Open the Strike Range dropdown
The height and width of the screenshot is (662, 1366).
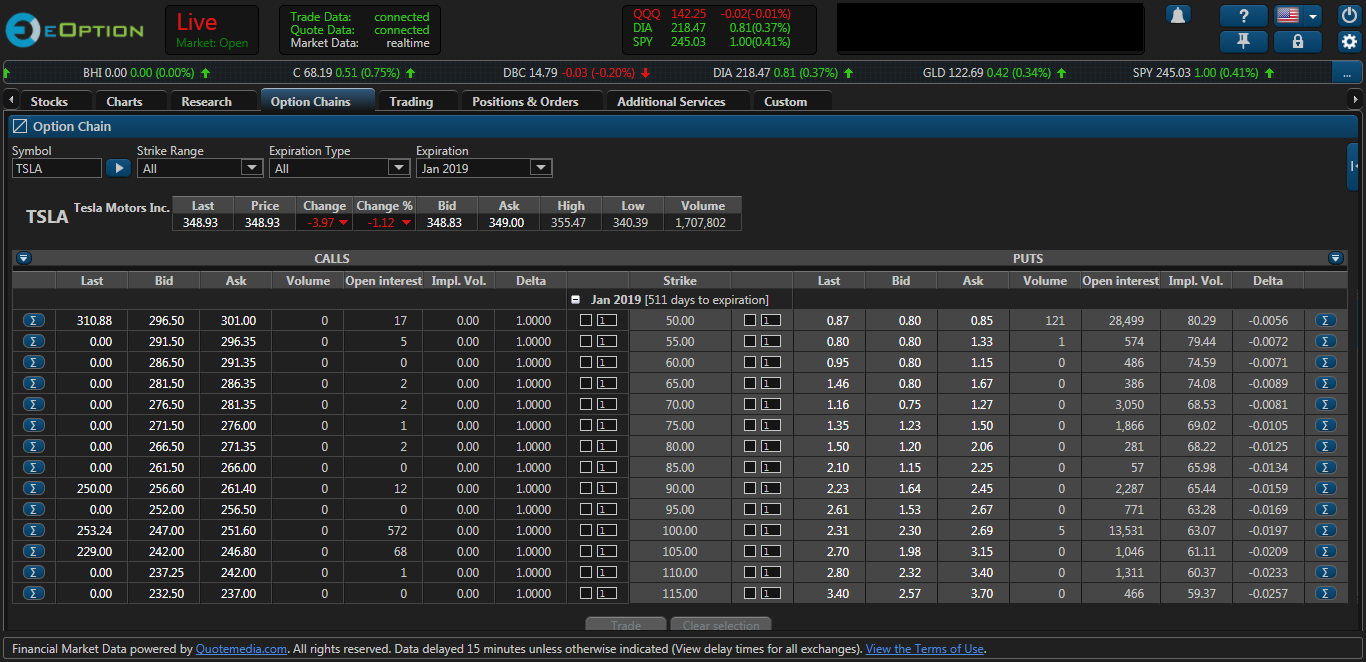tap(200, 168)
